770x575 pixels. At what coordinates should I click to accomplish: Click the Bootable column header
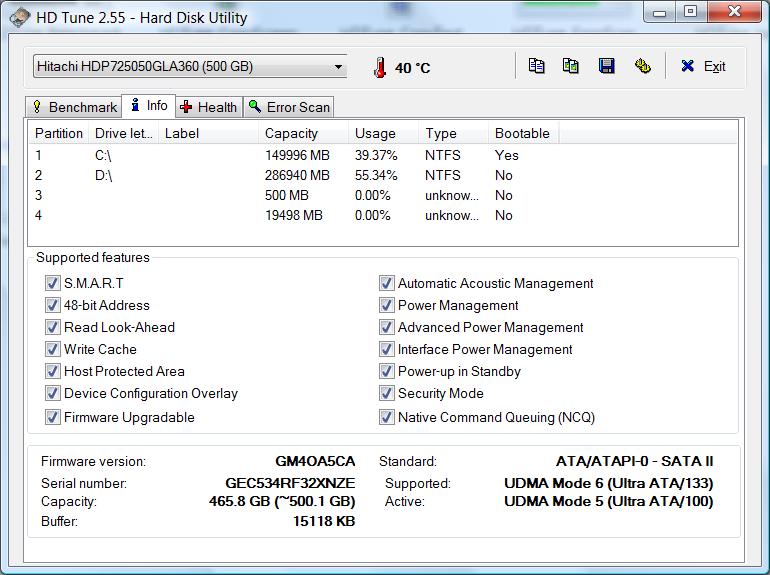click(x=523, y=134)
